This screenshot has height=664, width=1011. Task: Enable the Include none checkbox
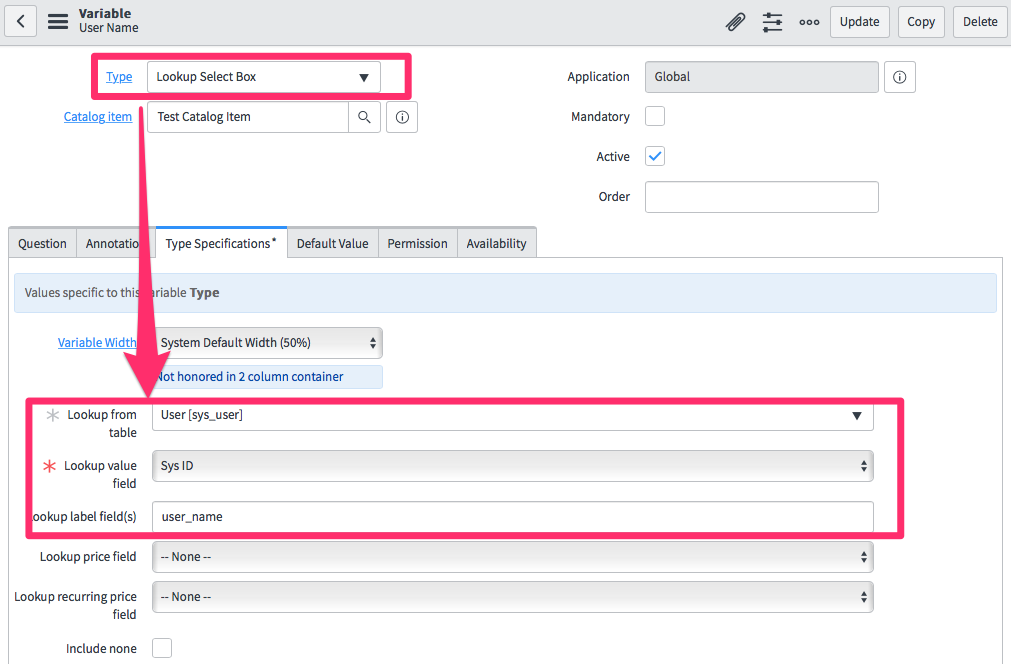coord(161,648)
